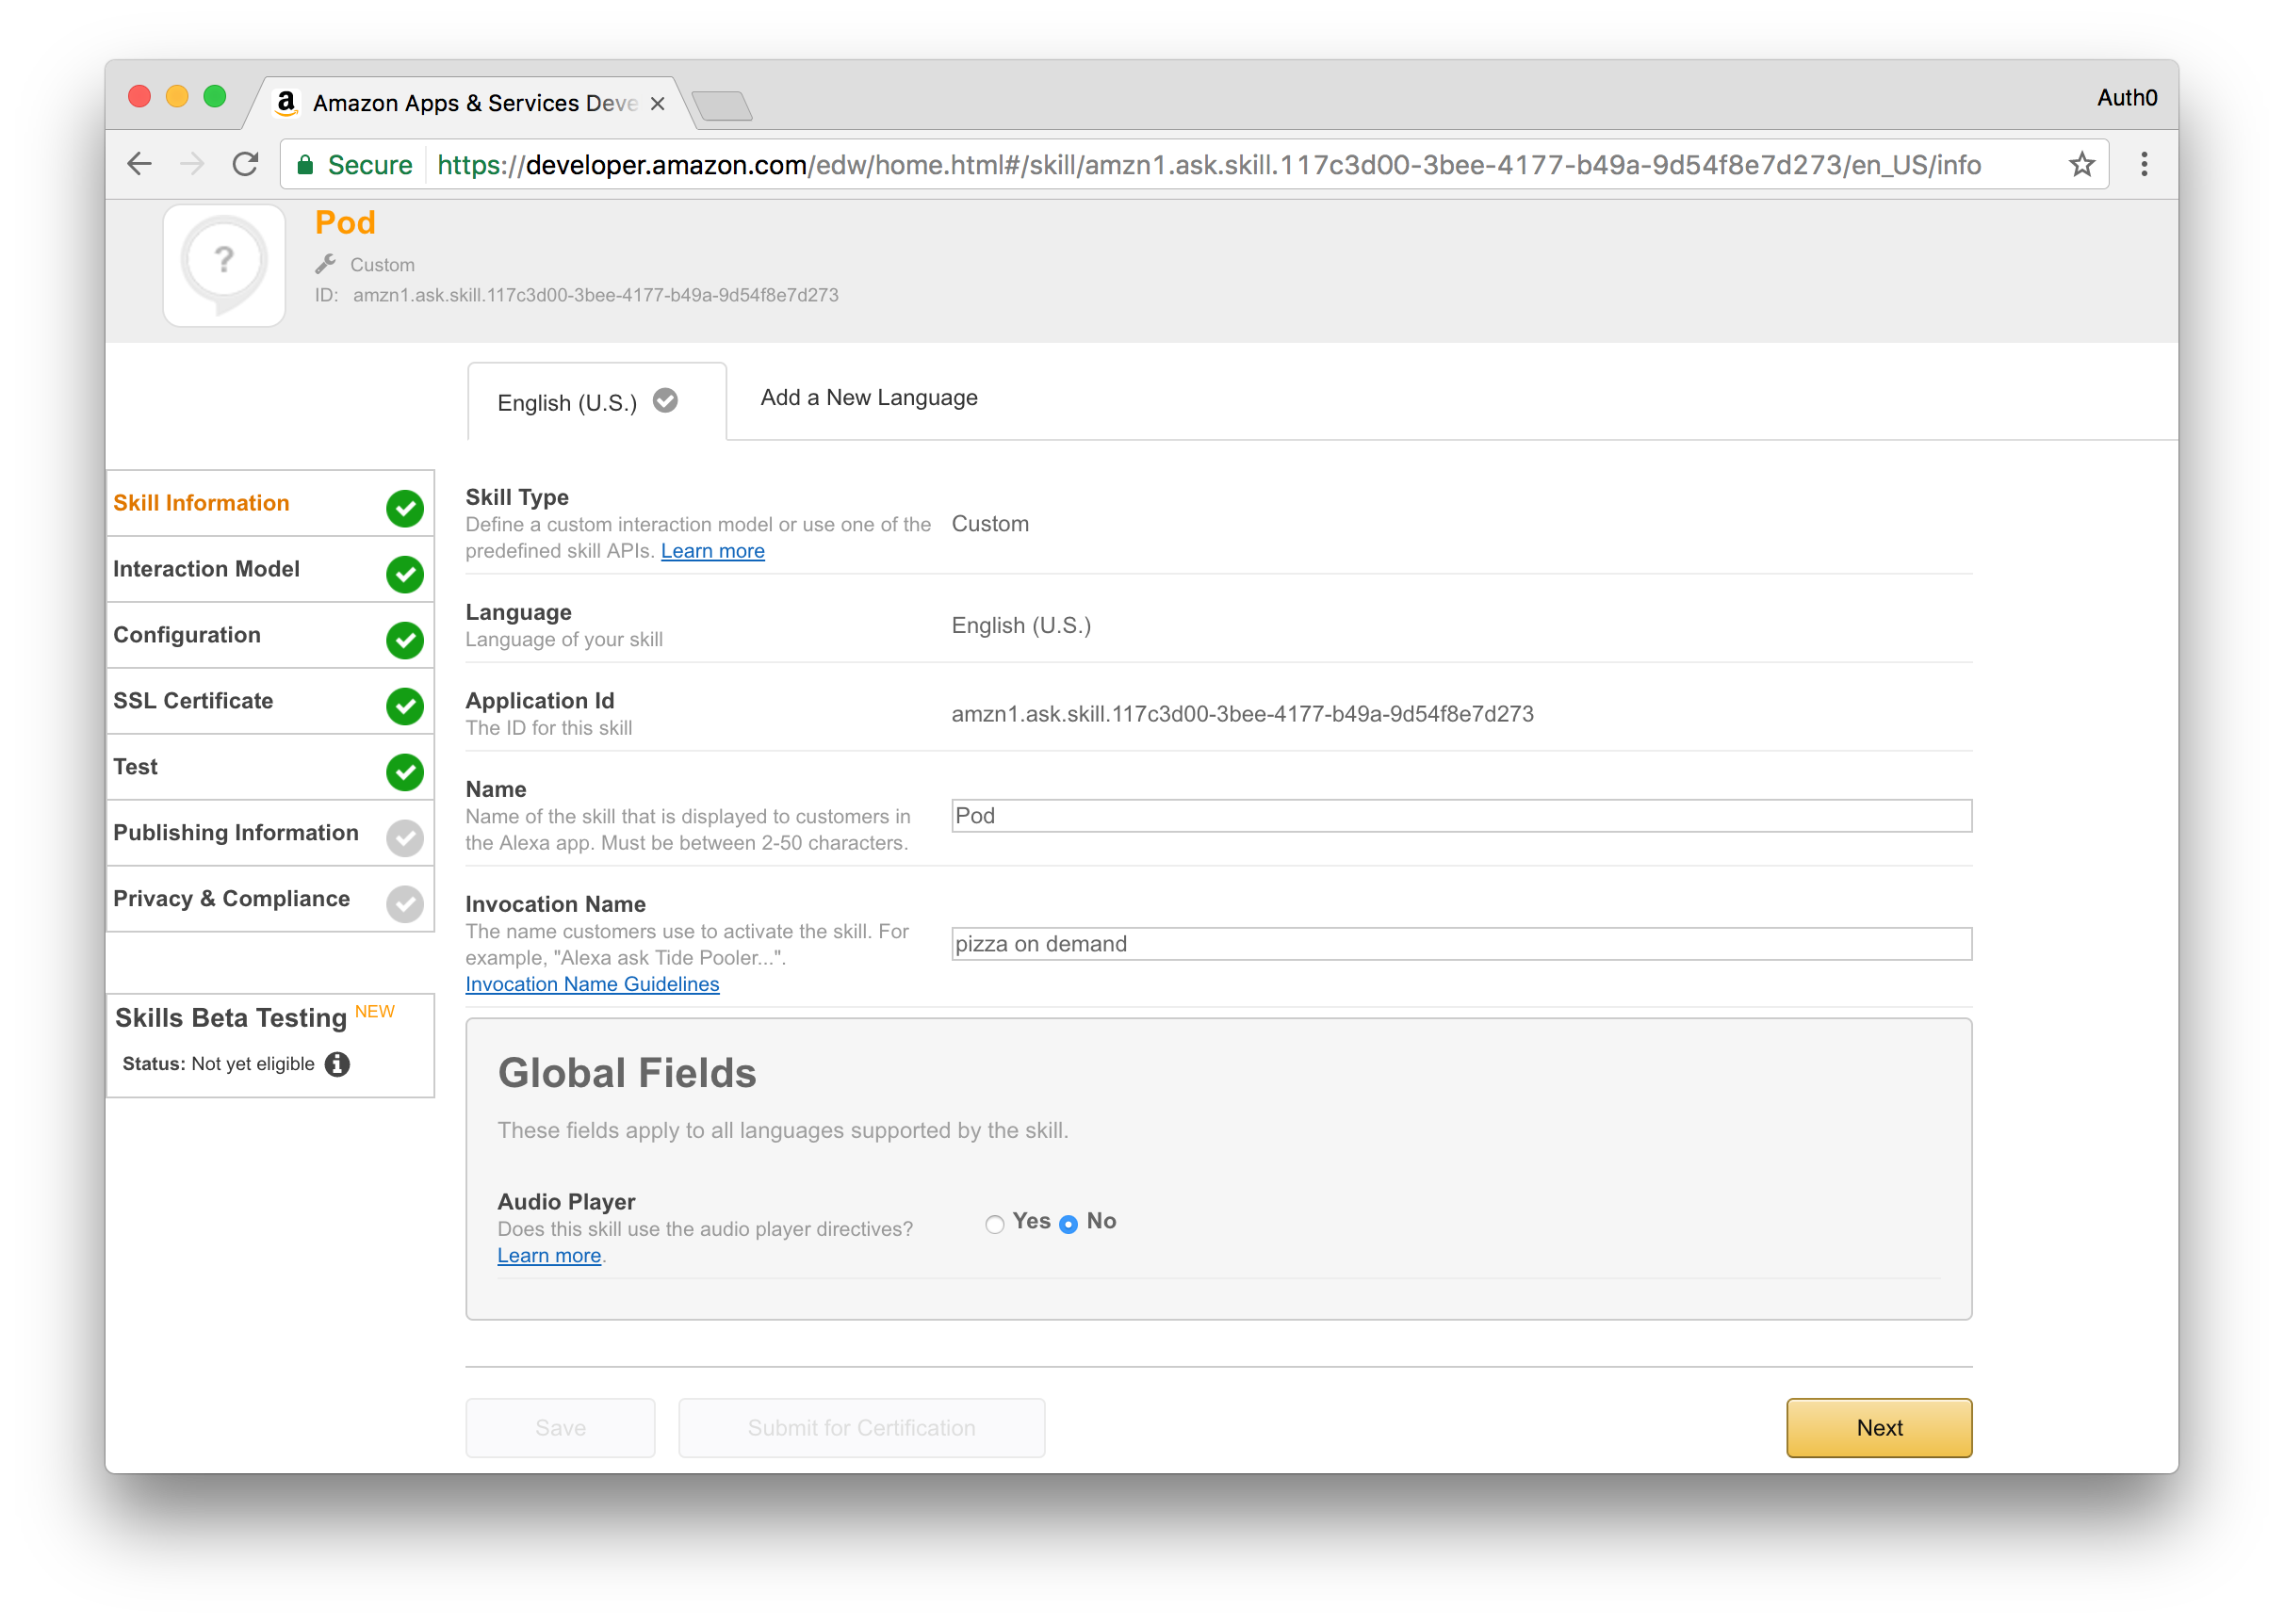Open Invocation Name Guidelines link
This screenshot has width=2284, height=1624.
[592, 984]
